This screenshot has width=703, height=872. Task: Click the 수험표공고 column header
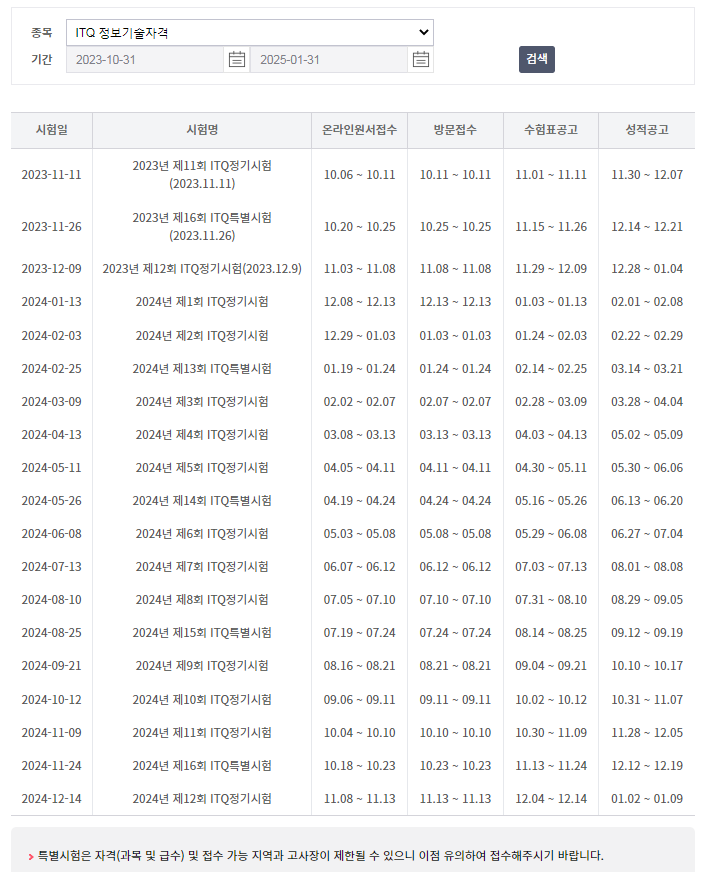pyautogui.click(x=551, y=130)
